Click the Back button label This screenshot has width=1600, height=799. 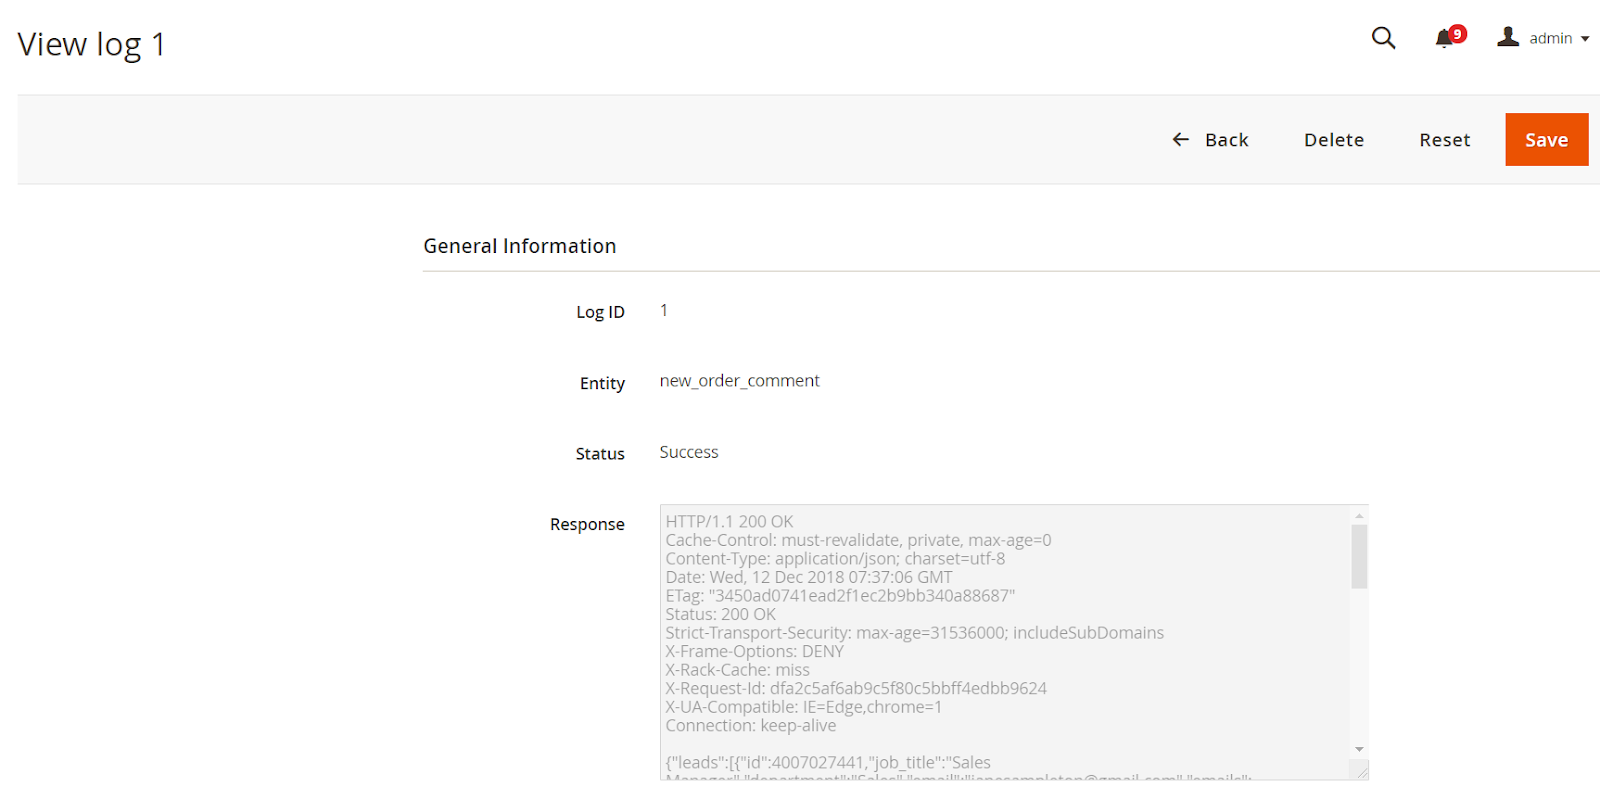[x=1226, y=140]
